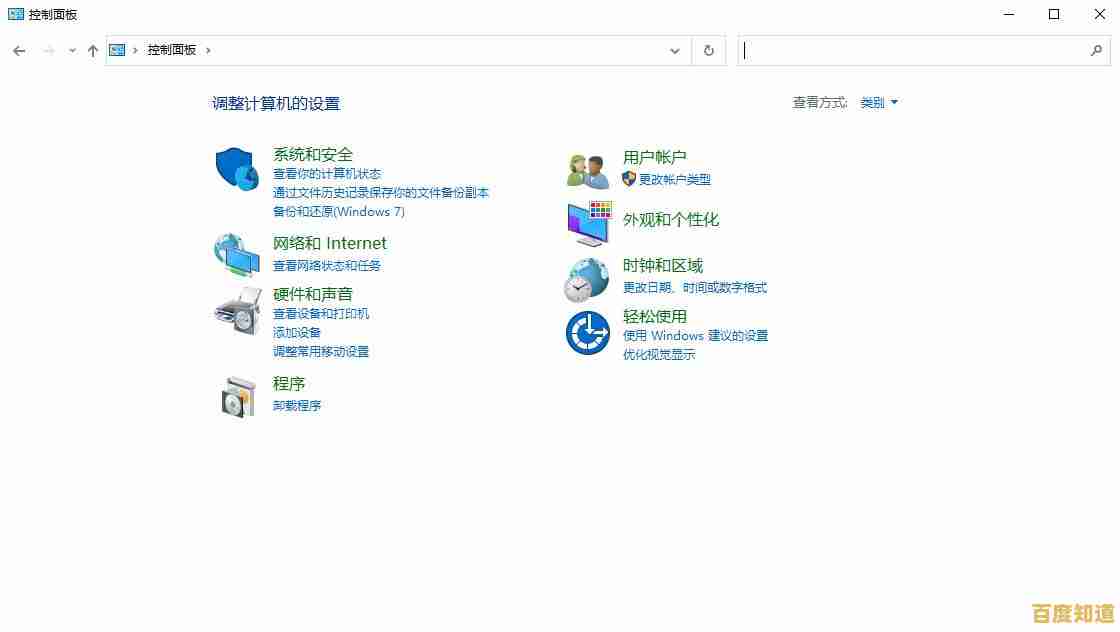The image size is (1120, 632).
Task: Click the 轻松使用 accessibility icon
Action: point(587,332)
